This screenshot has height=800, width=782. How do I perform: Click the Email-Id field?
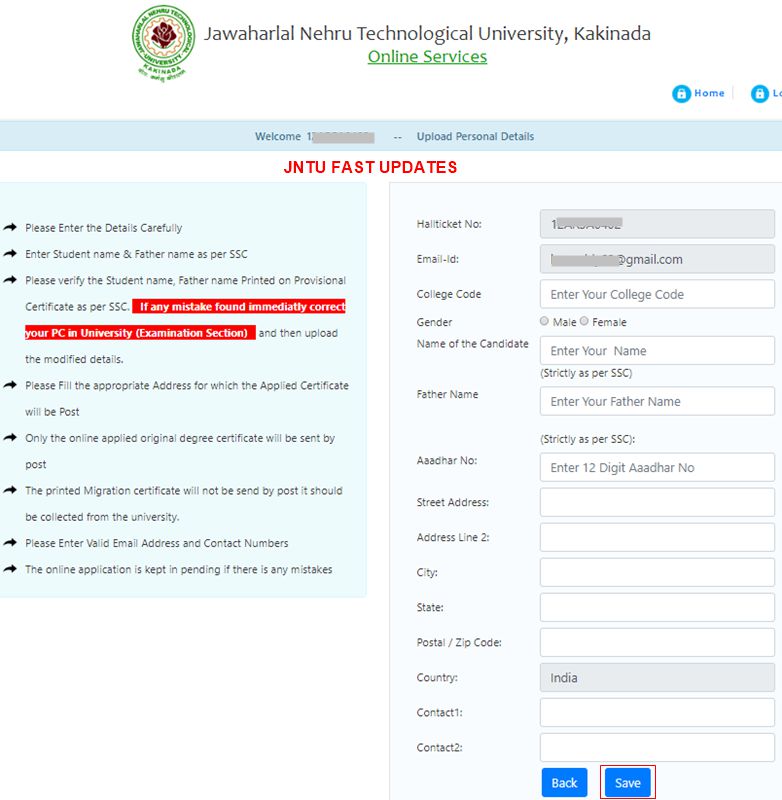point(657,259)
